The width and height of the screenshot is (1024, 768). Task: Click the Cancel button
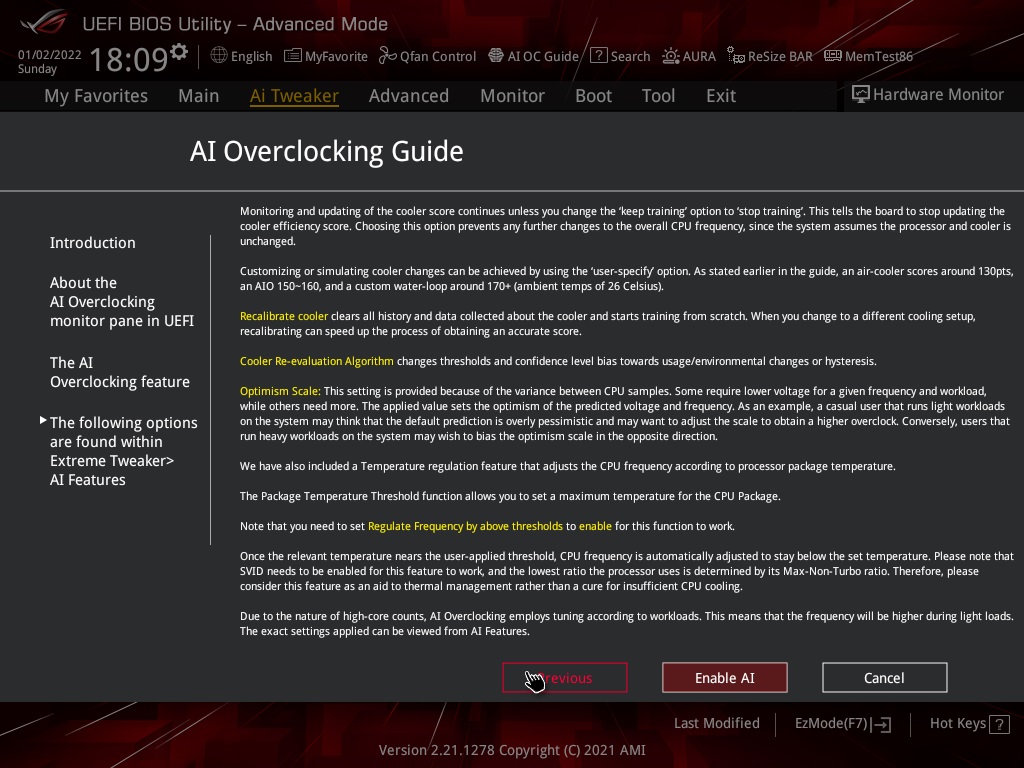coord(884,678)
